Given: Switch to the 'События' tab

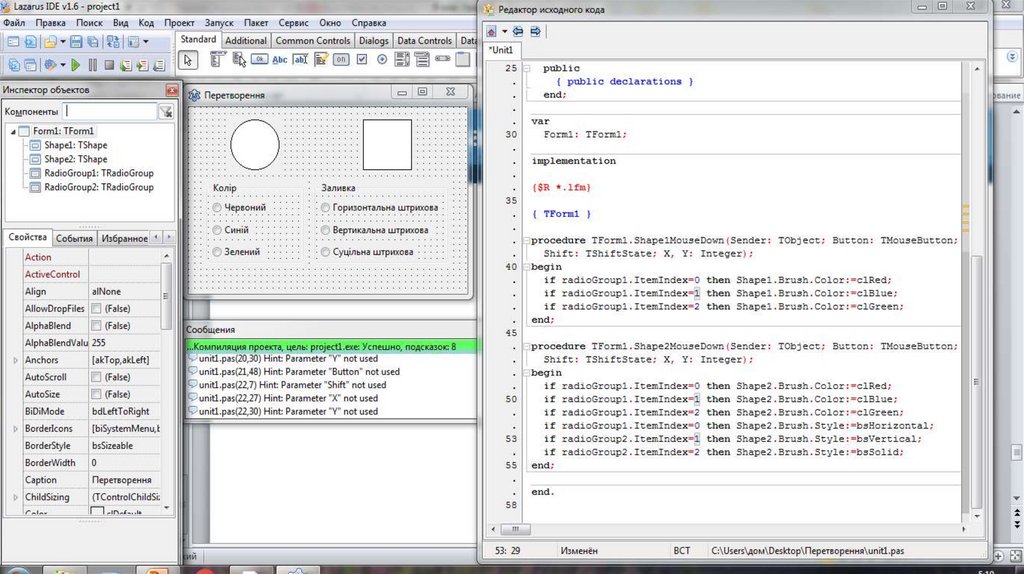Looking at the screenshot, I should click(74, 238).
